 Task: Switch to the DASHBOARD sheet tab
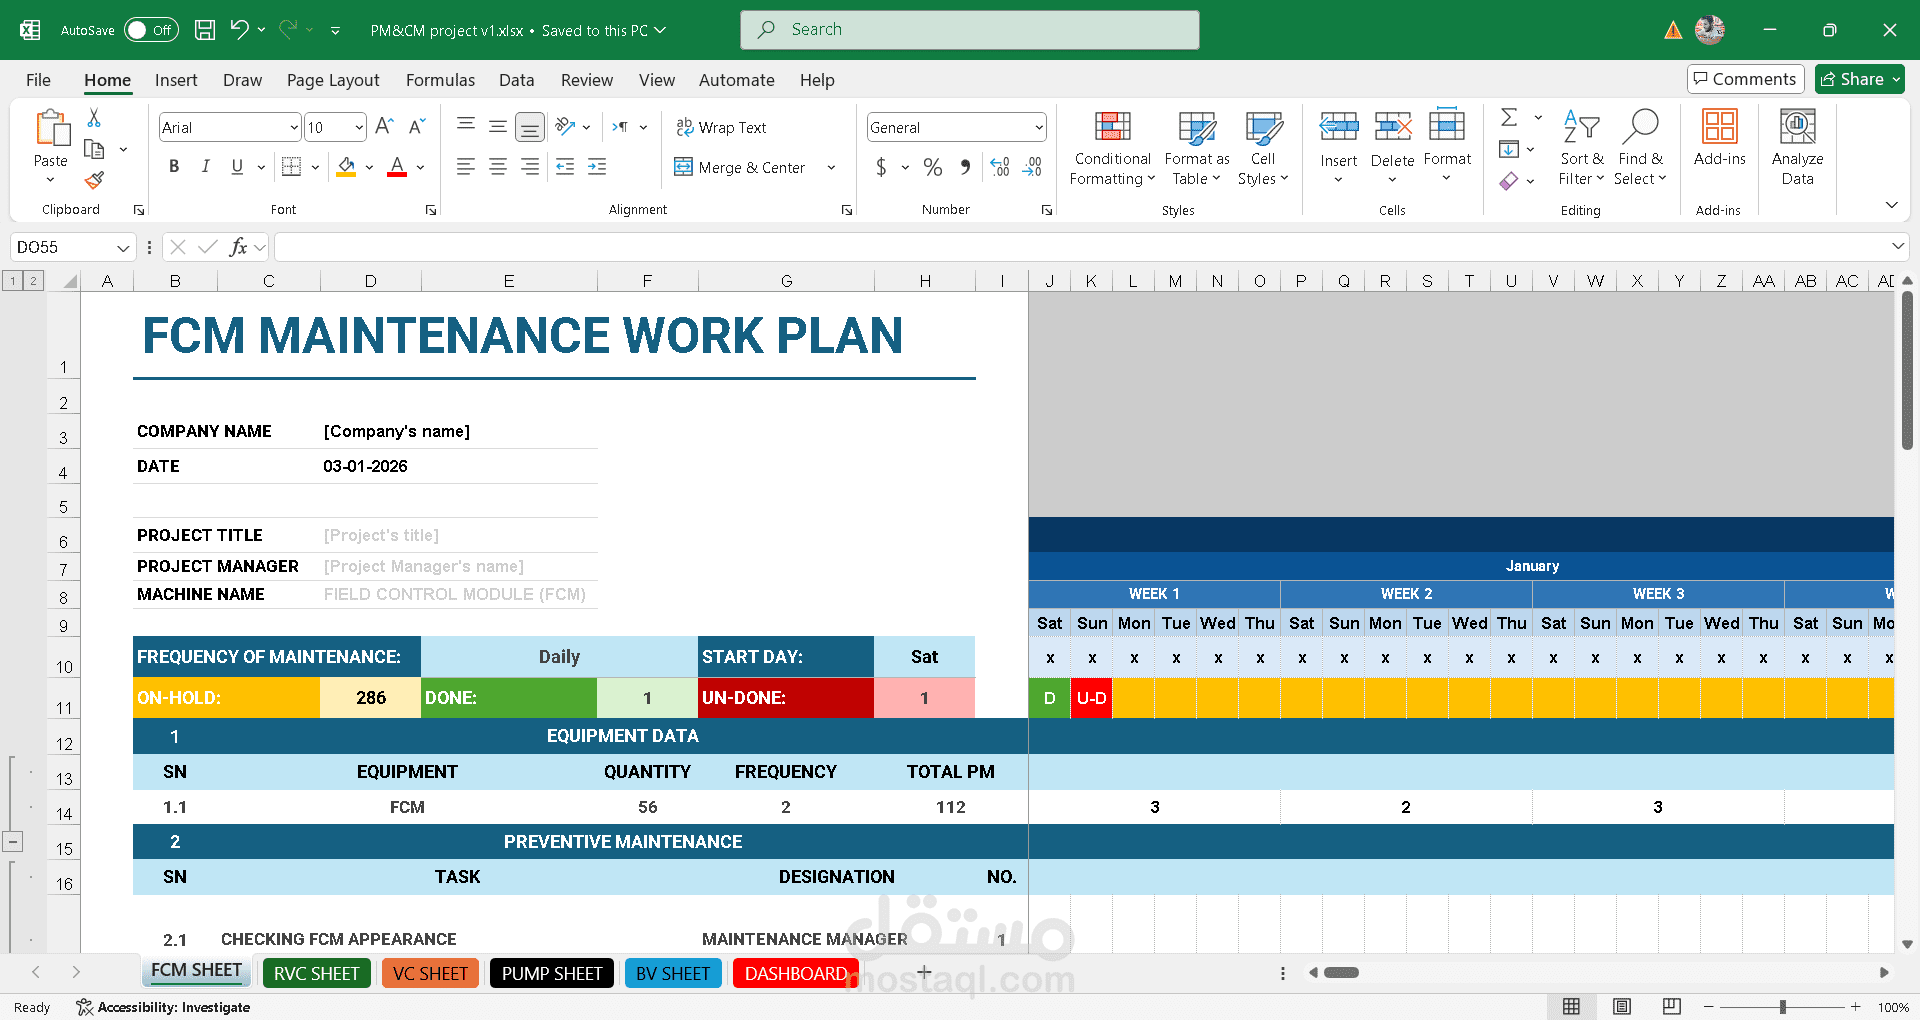click(795, 973)
